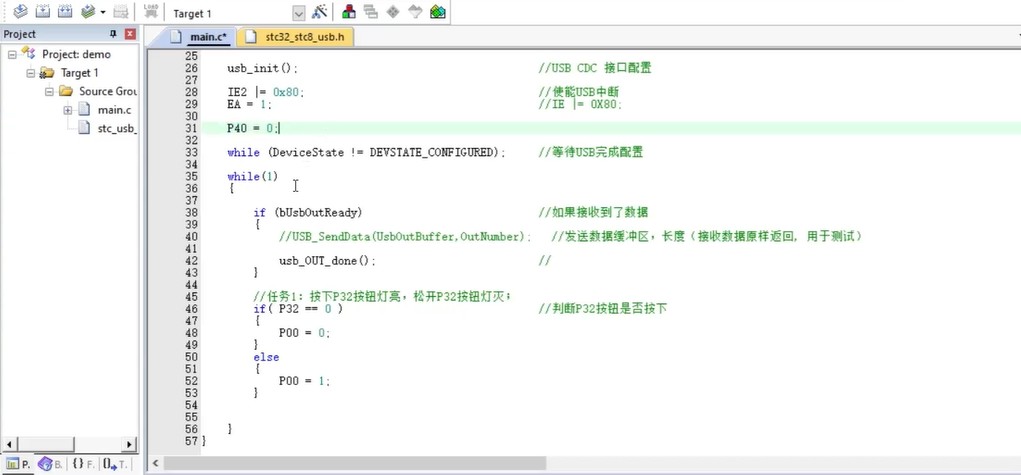Click line number 57 in the gutter

(191, 441)
